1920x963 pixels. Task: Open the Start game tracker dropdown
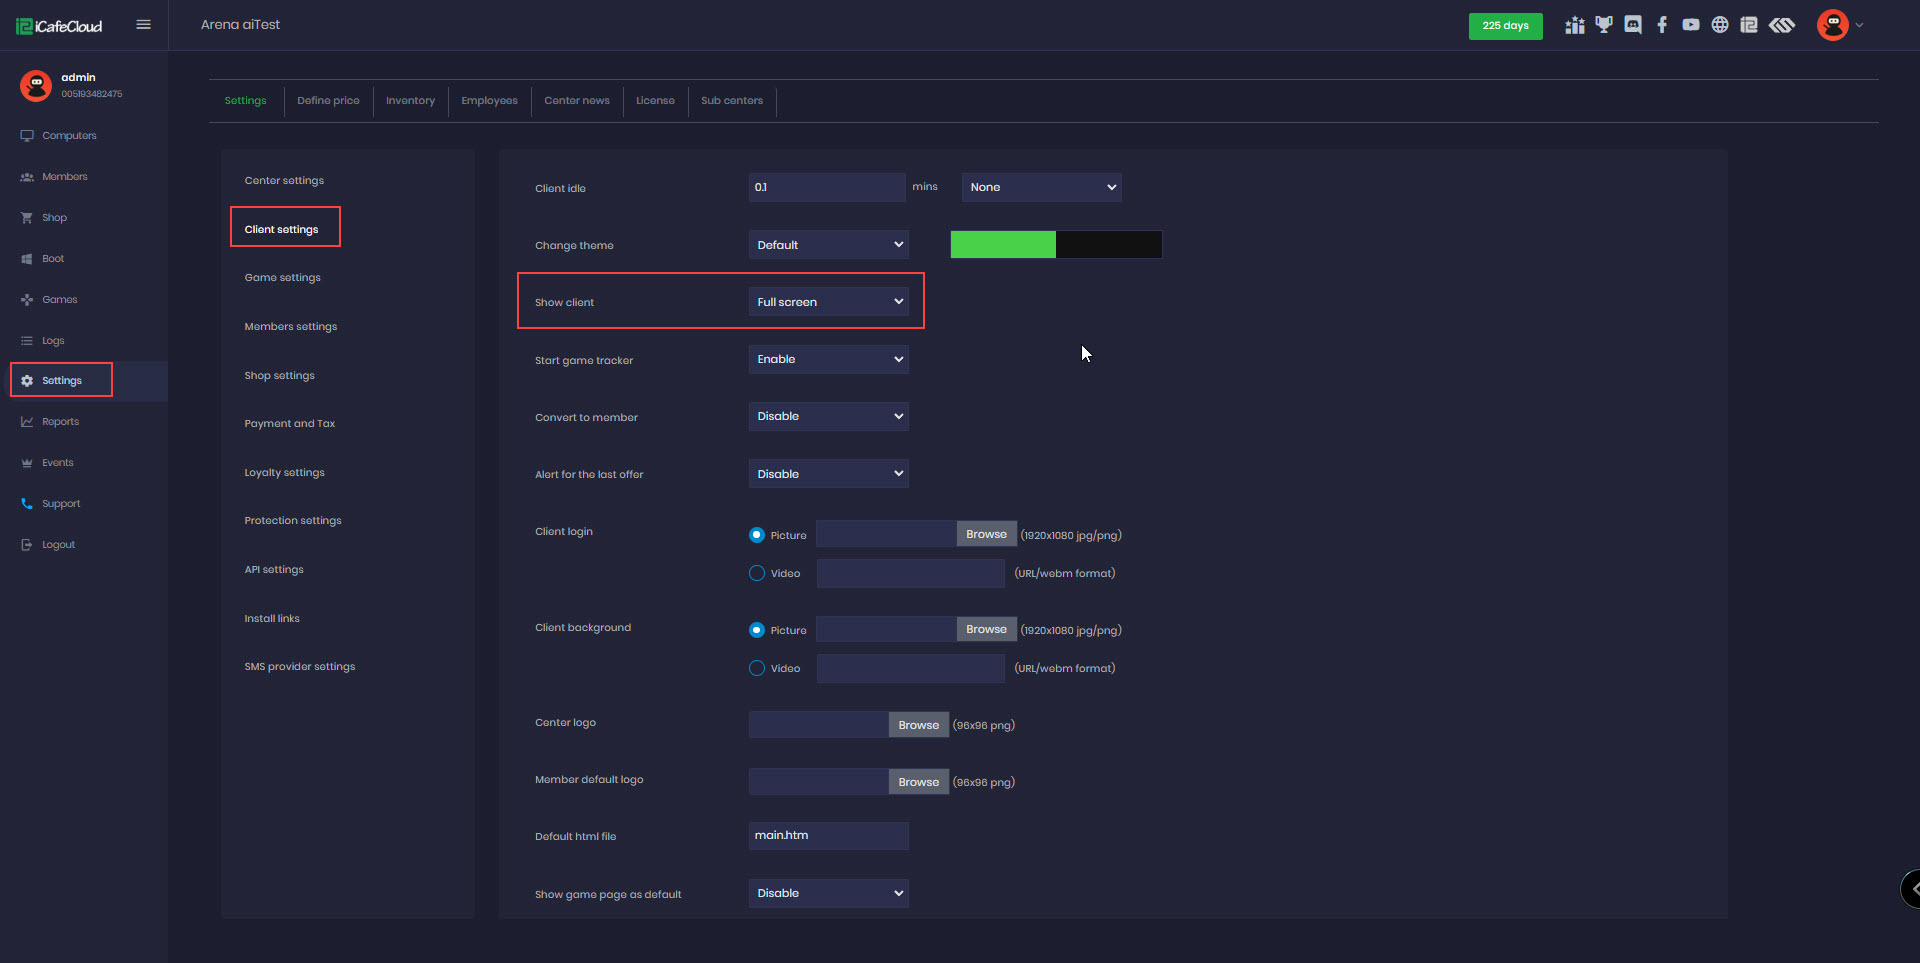tap(828, 359)
